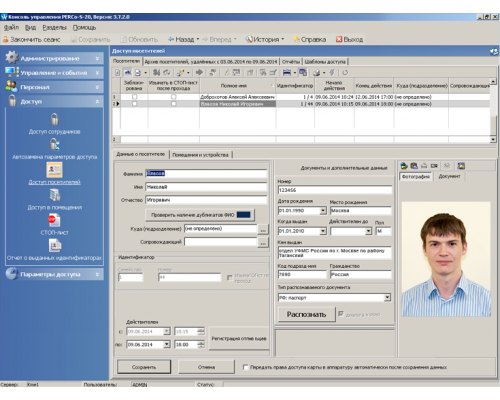Image resolution: width=500 pixels, height=400 pixels.
Task: Click the binoculars search icon in visitors toolbar
Action: click(156, 72)
